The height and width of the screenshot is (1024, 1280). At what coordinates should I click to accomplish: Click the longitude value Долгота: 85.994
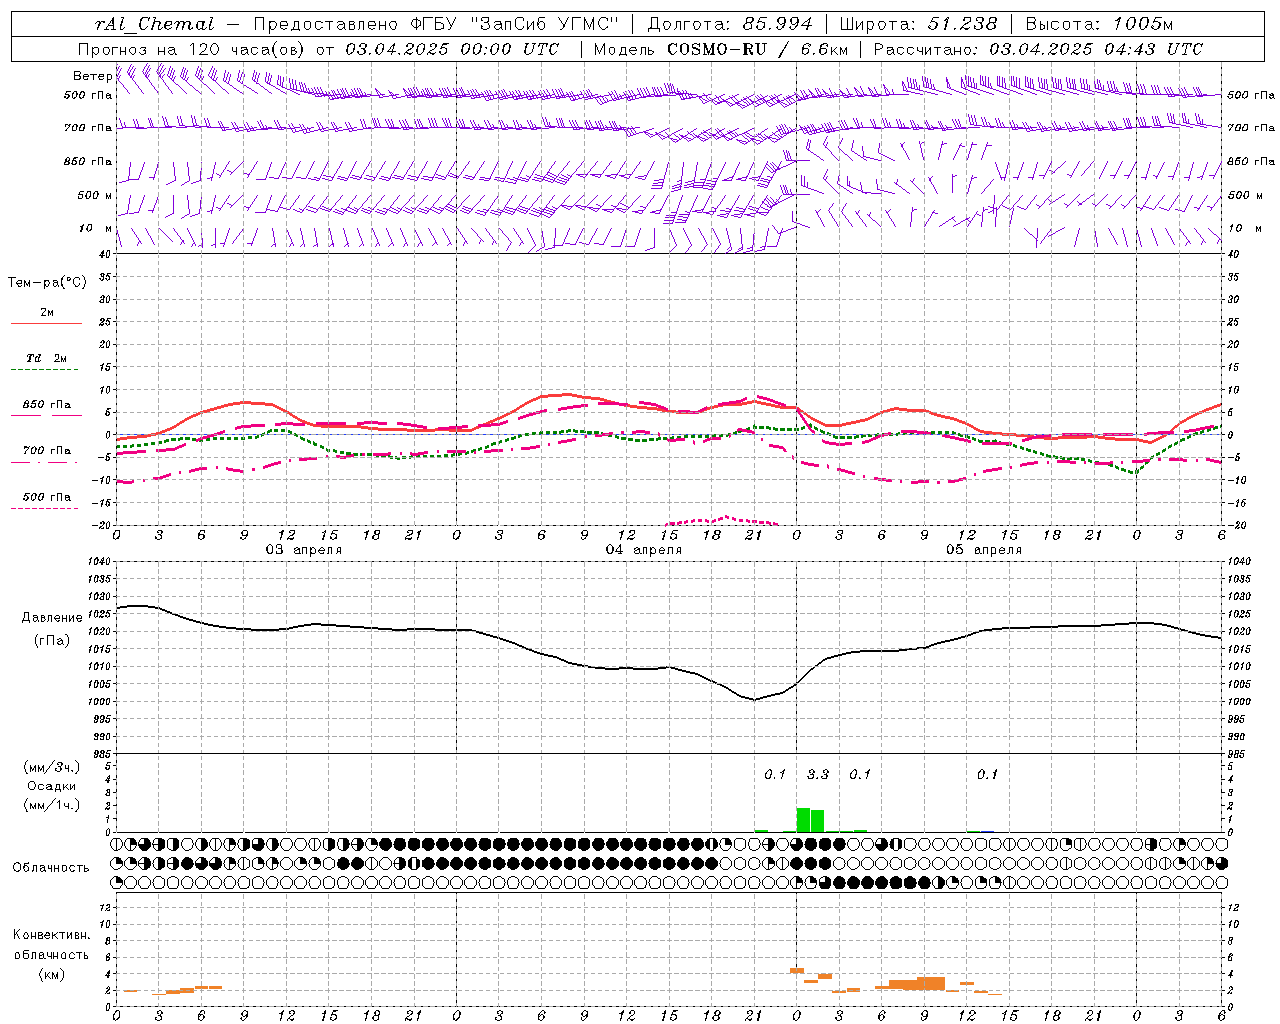[x=731, y=24]
